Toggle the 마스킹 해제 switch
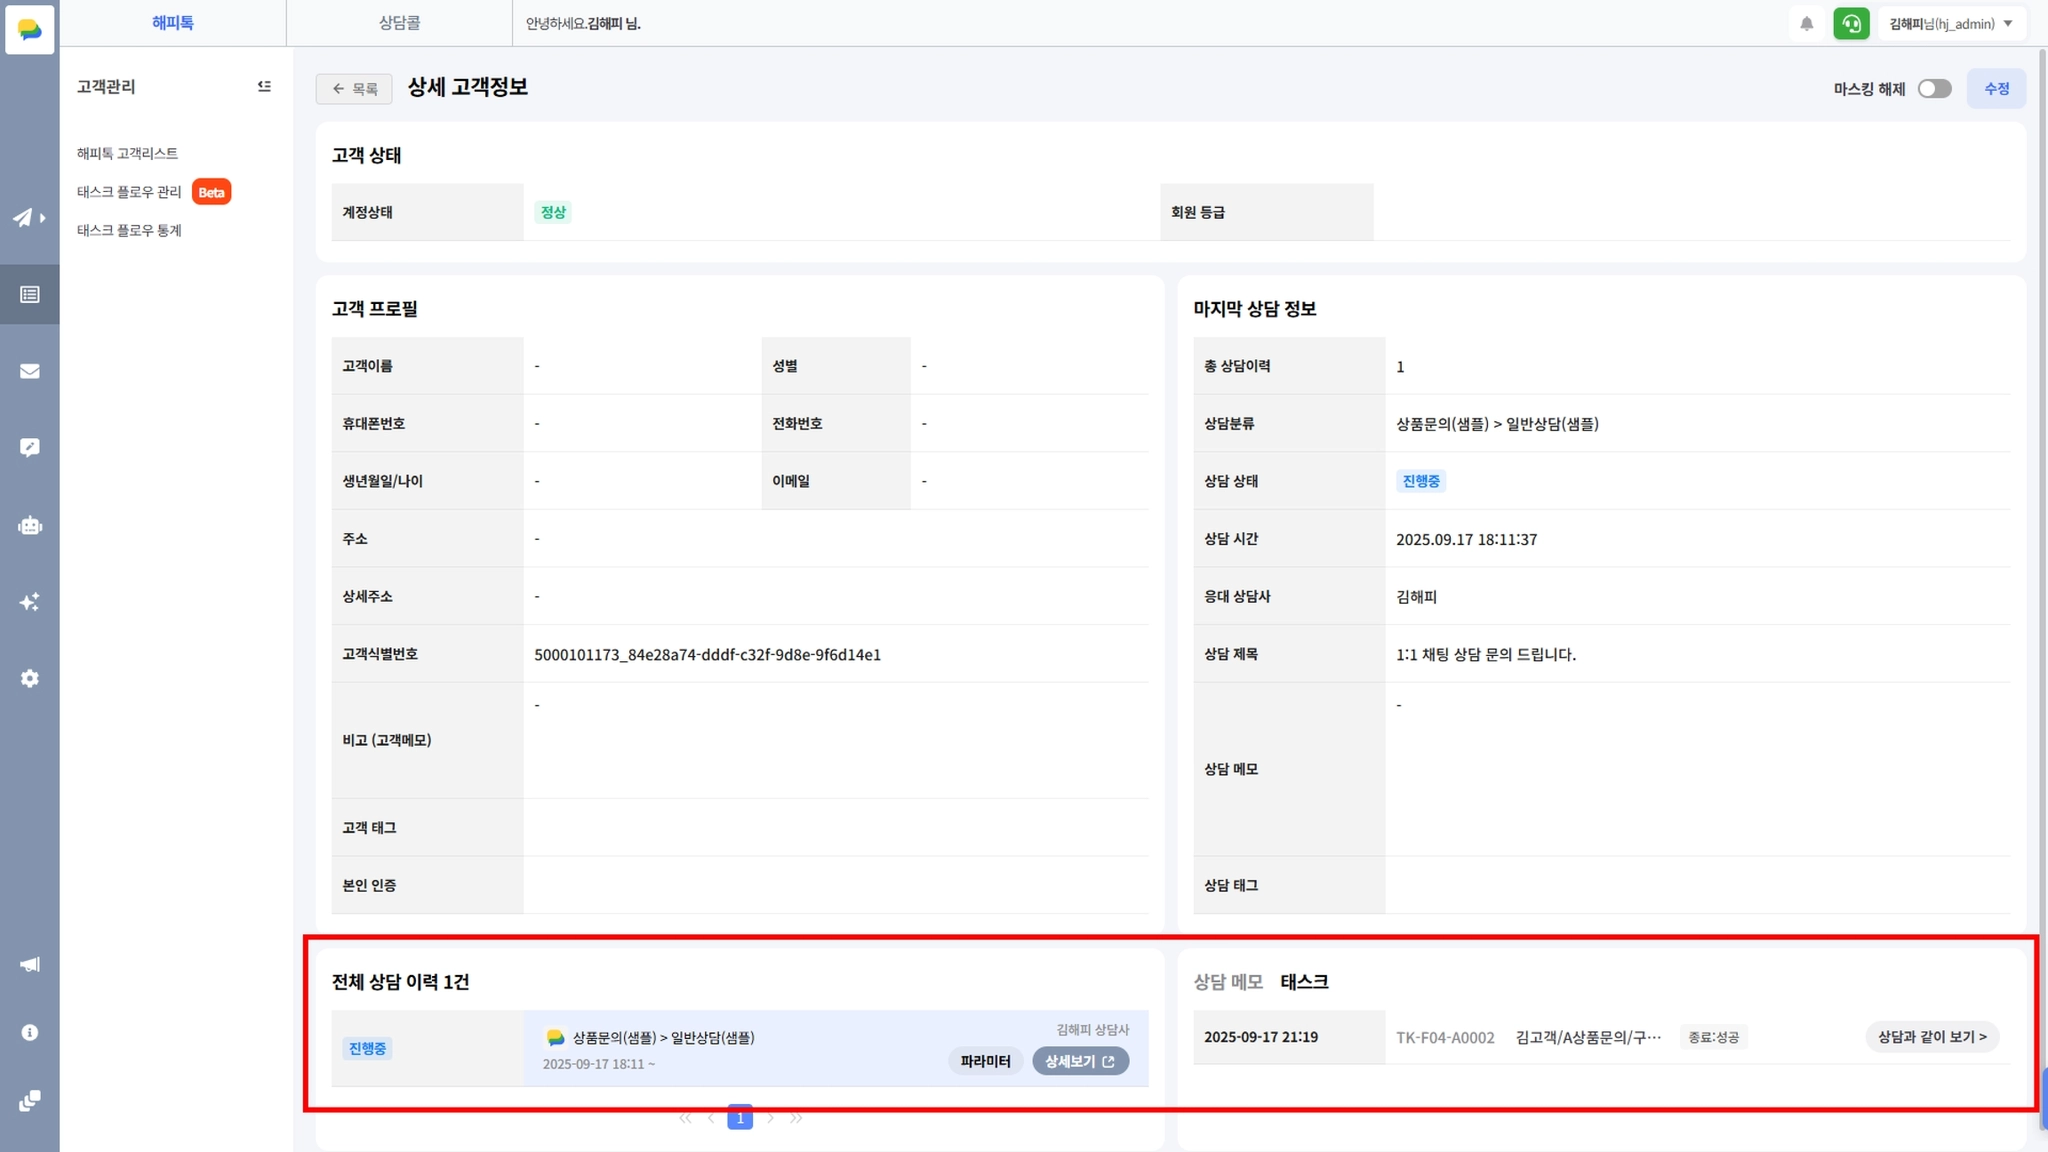 click(1934, 89)
